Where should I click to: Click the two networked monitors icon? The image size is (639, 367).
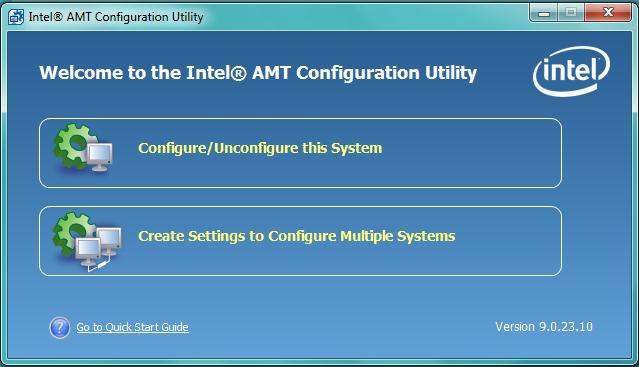coord(99,248)
